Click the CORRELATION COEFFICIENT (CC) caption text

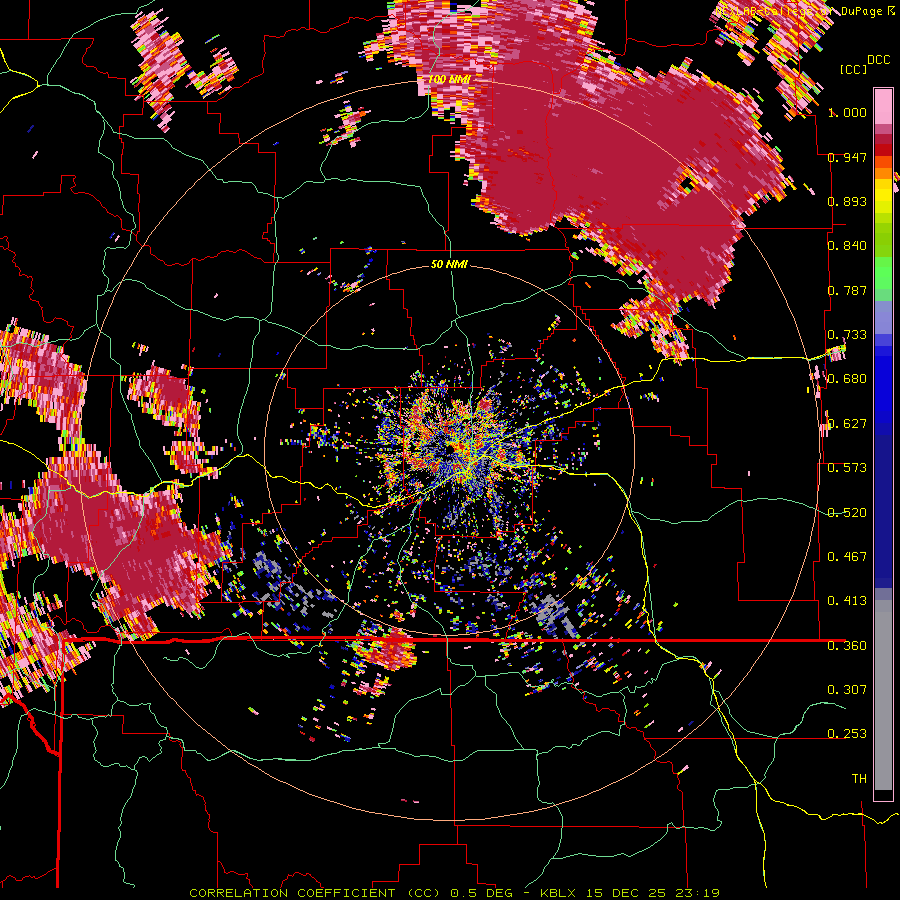click(x=315, y=893)
